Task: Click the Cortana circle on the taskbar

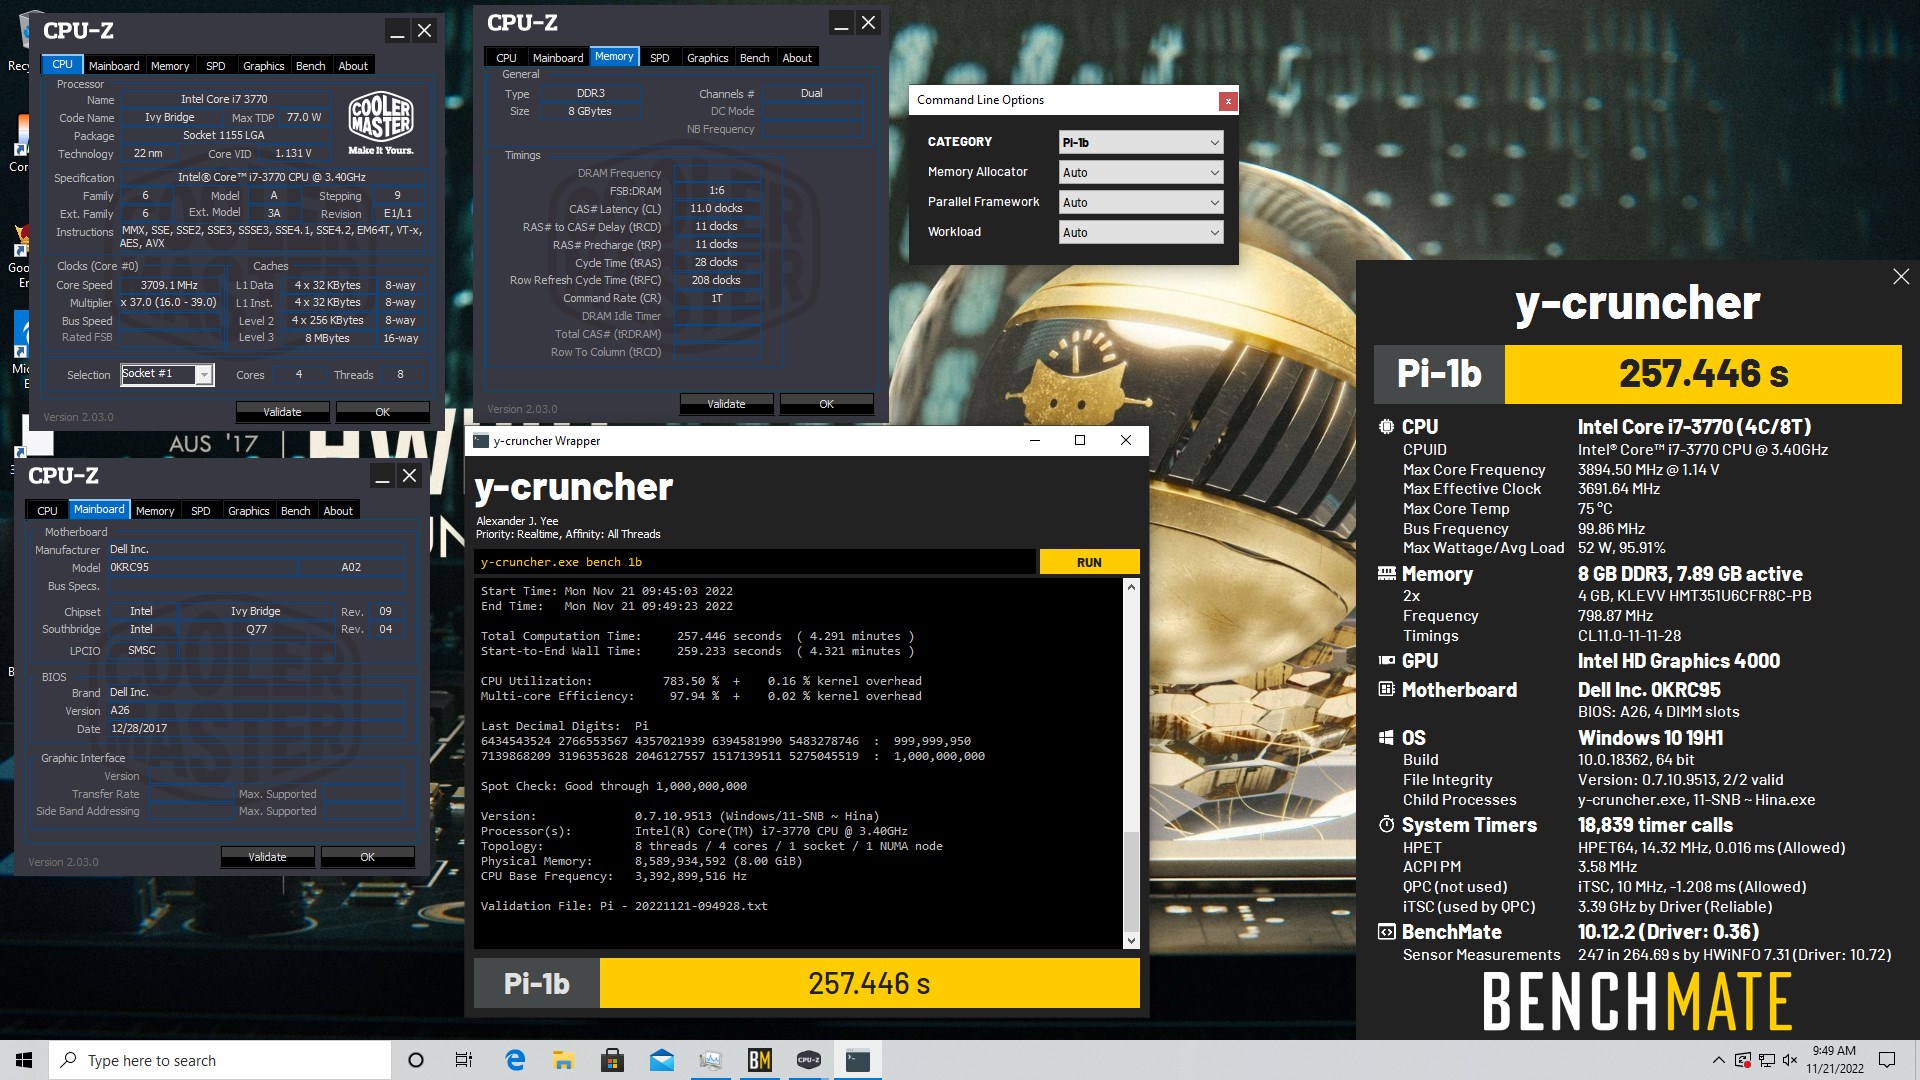Action: 416,1060
